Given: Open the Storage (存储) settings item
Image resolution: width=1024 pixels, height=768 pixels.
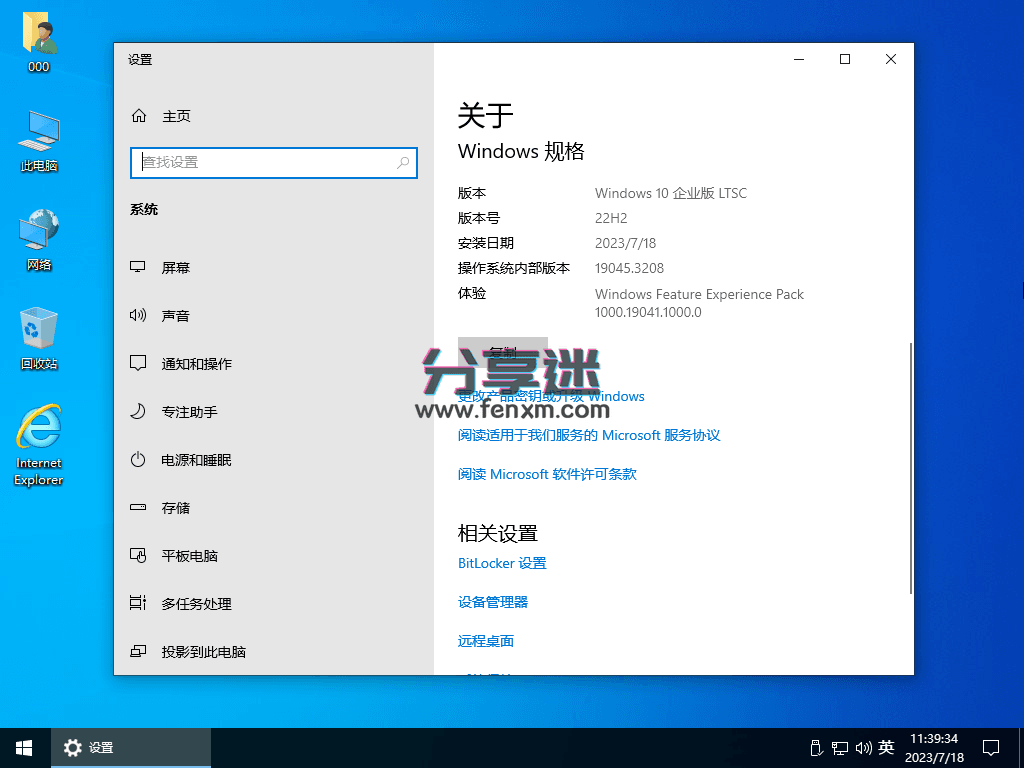Looking at the screenshot, I should pos(175,508).
